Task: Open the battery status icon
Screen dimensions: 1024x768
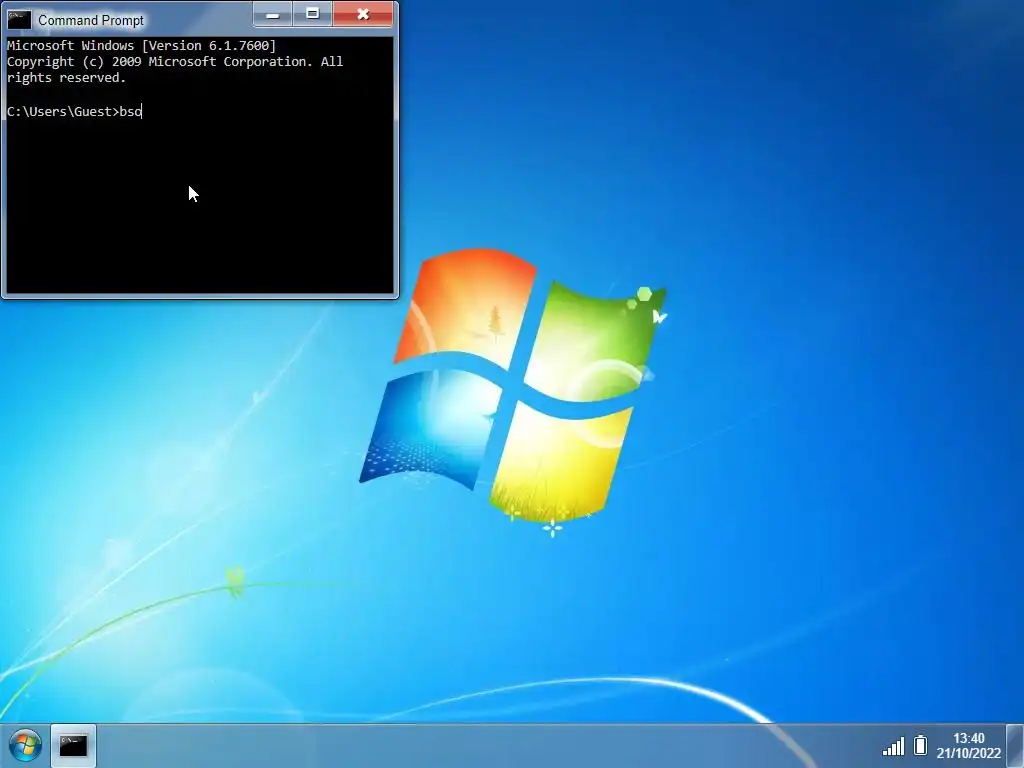Action: click(x=920, y=745)
